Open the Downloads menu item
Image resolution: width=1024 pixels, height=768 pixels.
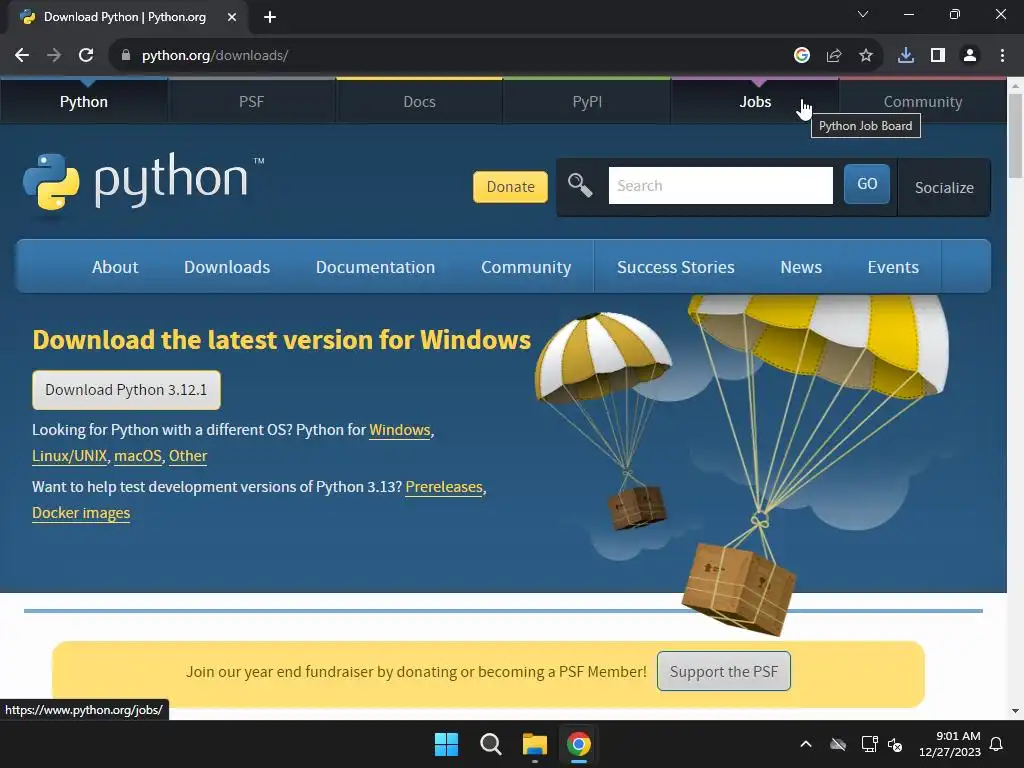pos(227,267)
